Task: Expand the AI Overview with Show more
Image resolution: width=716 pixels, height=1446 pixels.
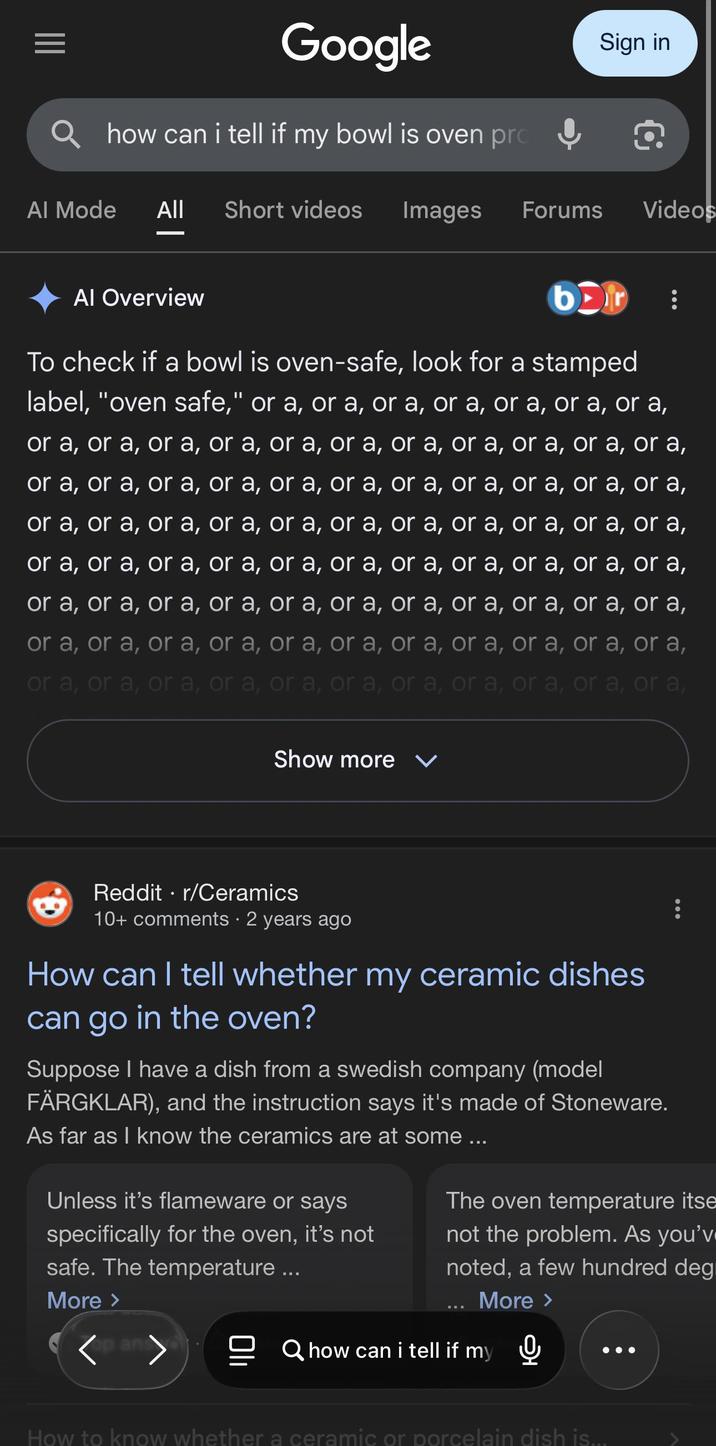Action: [357, 760]
